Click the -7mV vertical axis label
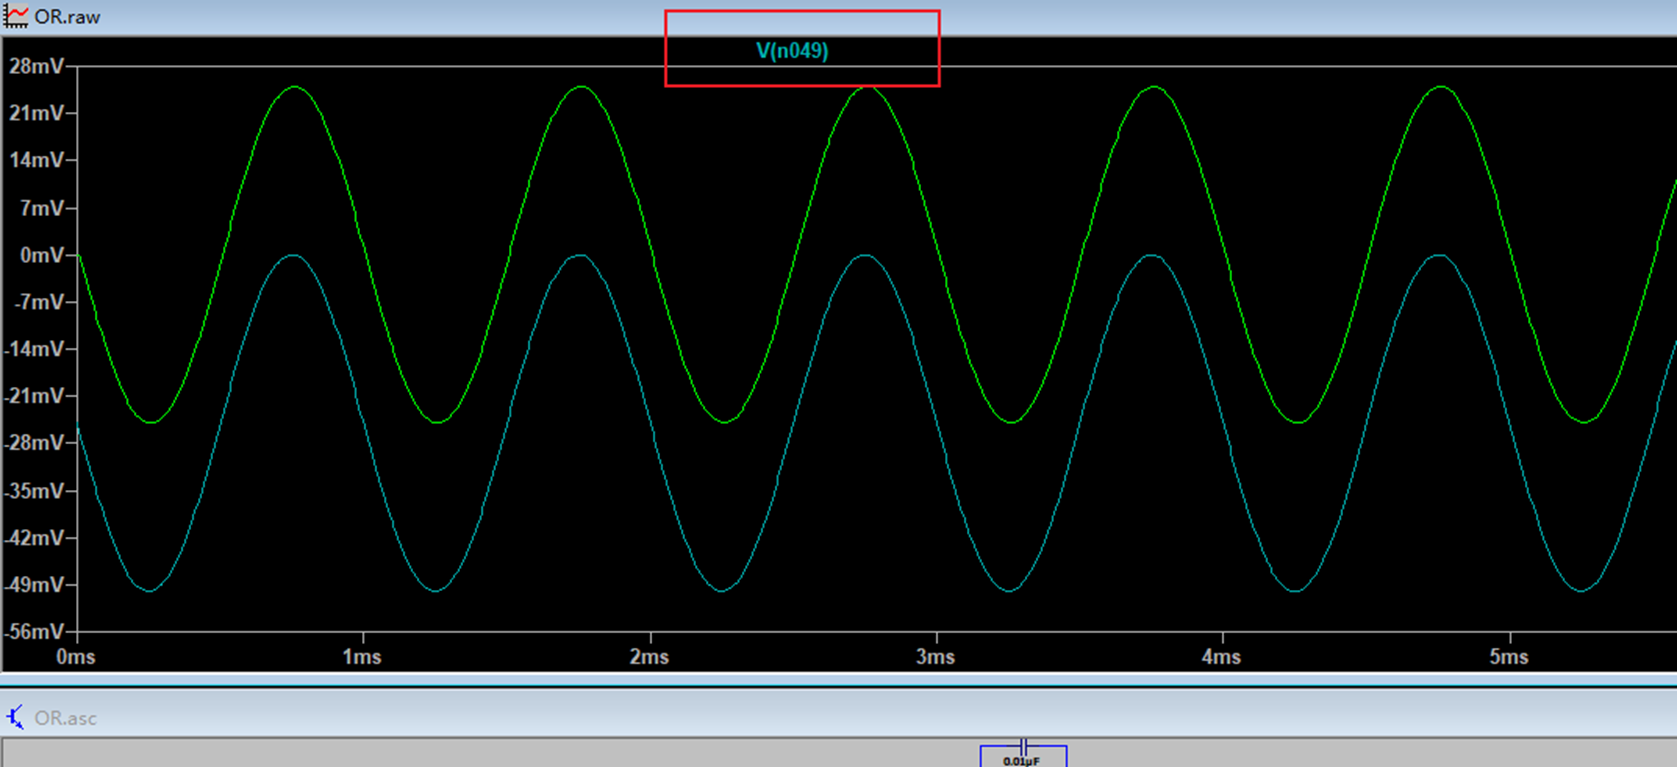The height and width of the screenshot is (767, 1677). point(38,302)
